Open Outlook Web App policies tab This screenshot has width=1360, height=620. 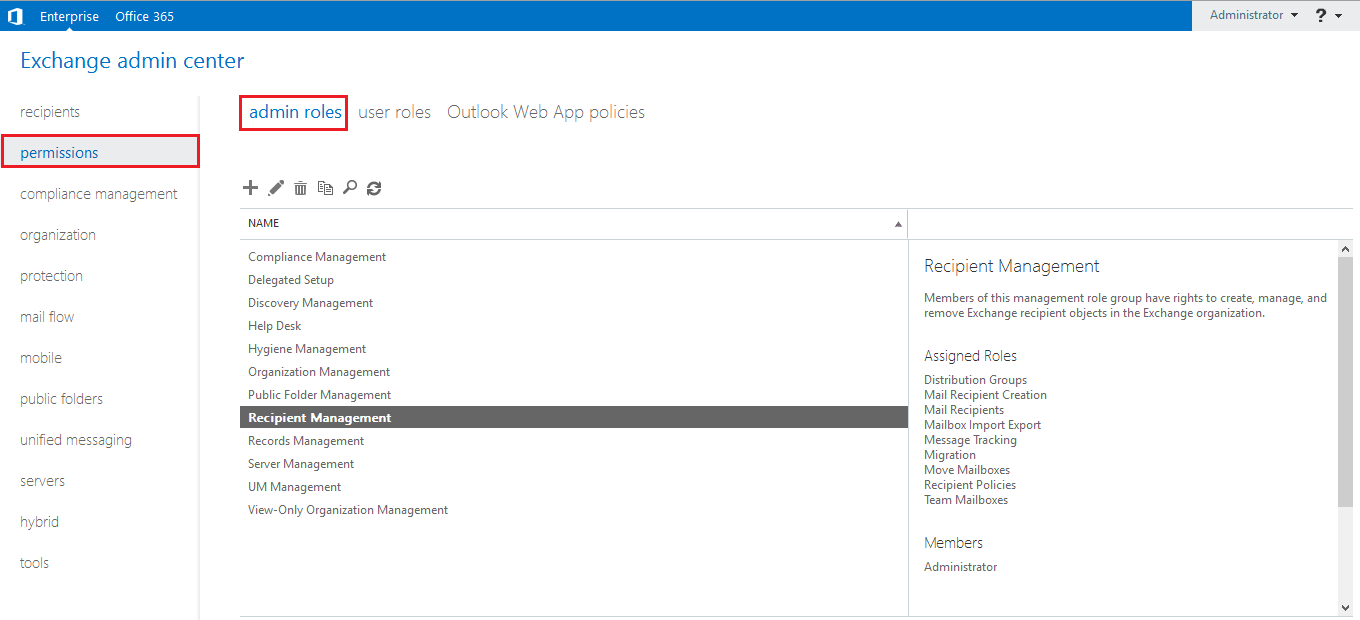pyautogui.click(x=545, y=112)
